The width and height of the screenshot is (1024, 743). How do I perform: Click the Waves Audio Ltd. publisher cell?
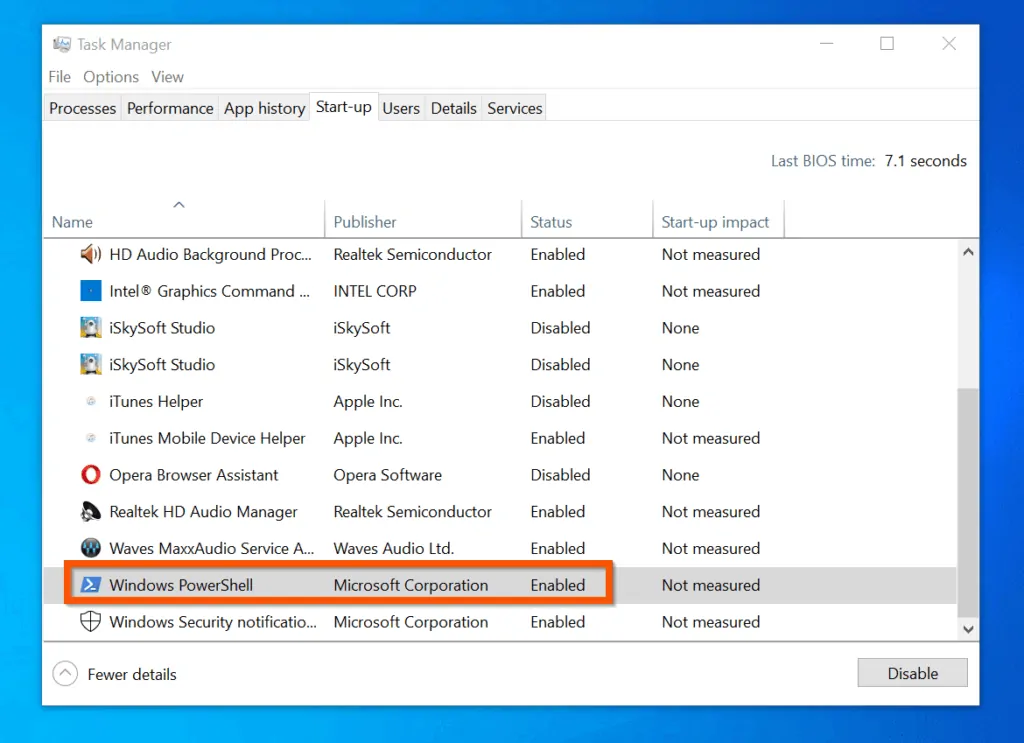pos(394,548)
